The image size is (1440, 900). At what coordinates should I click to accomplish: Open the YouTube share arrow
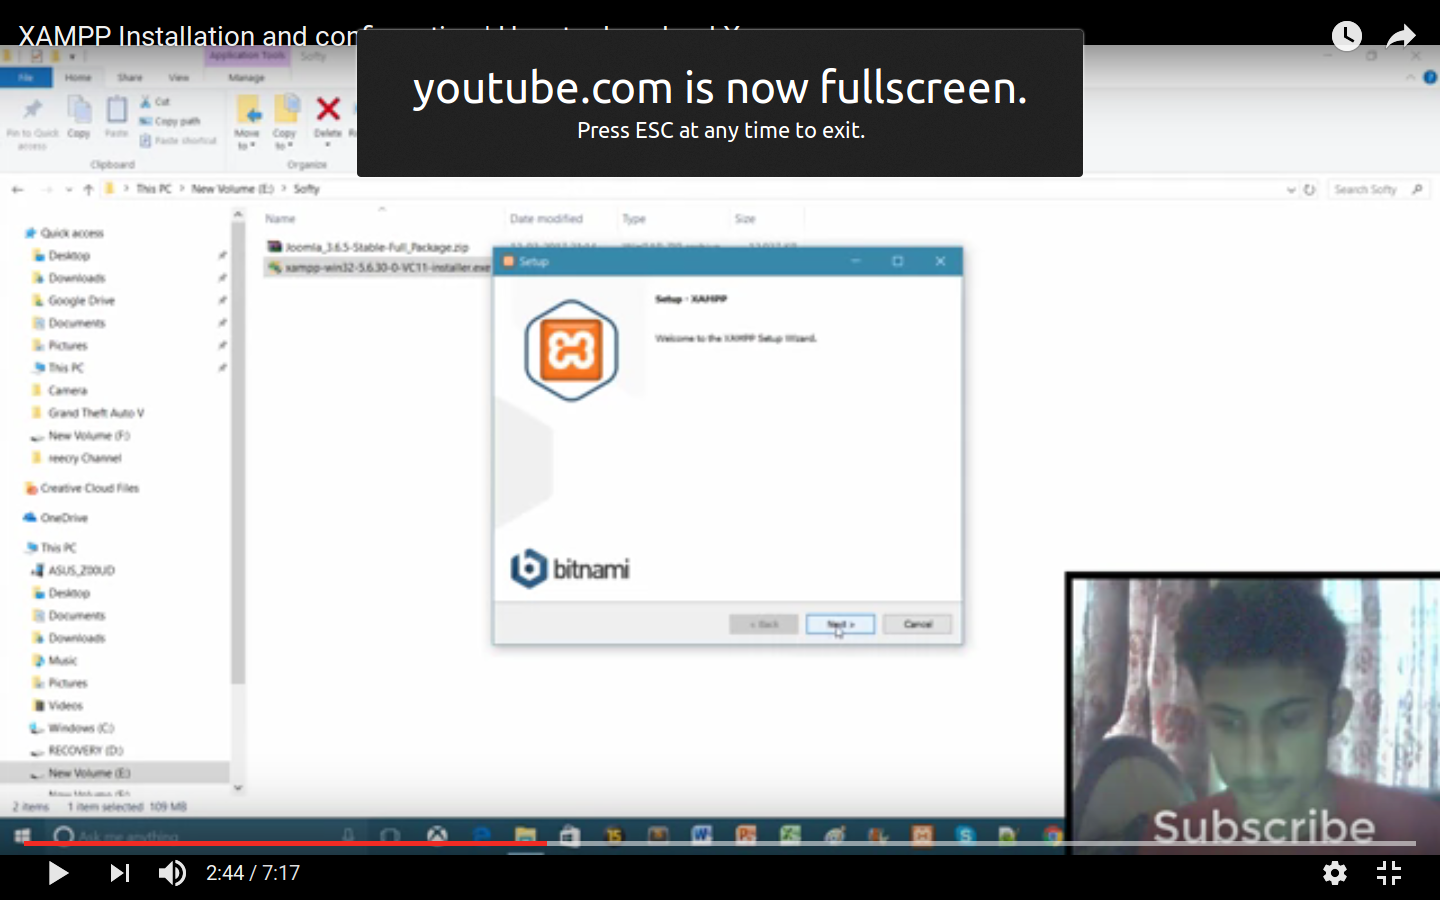click(x=1401, y=37)
